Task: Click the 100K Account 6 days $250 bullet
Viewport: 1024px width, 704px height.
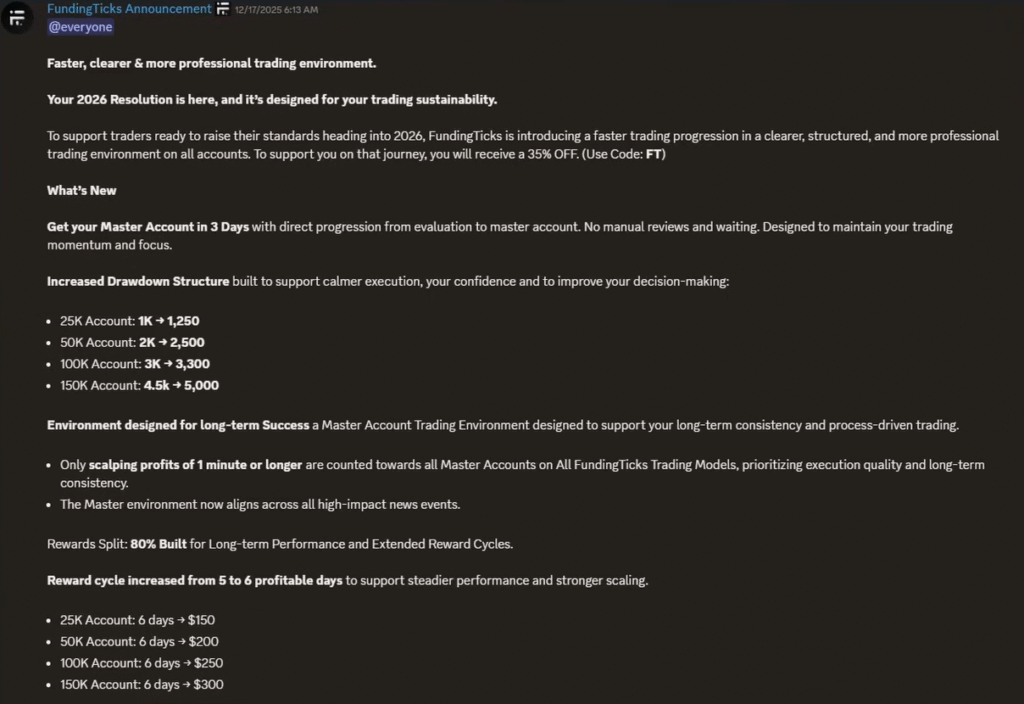Action: click(141, 663)
